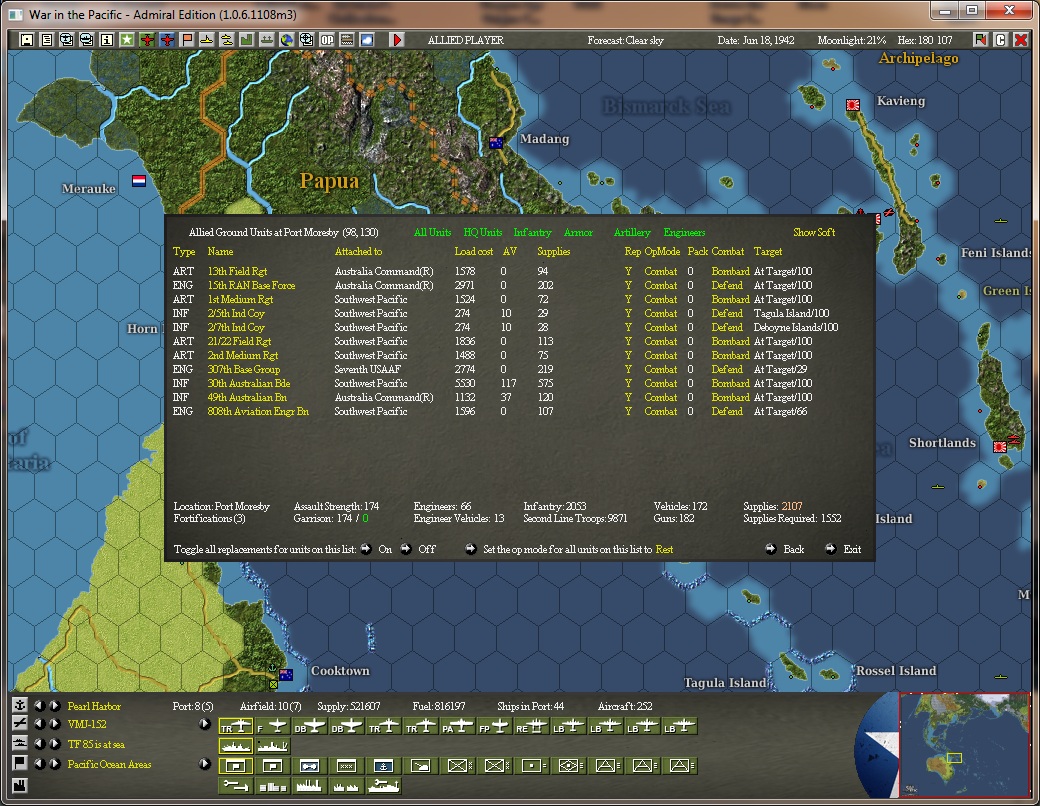Screen dimensions: 1040x806
Task: Click the OP toolbar button
Action: 326,40
